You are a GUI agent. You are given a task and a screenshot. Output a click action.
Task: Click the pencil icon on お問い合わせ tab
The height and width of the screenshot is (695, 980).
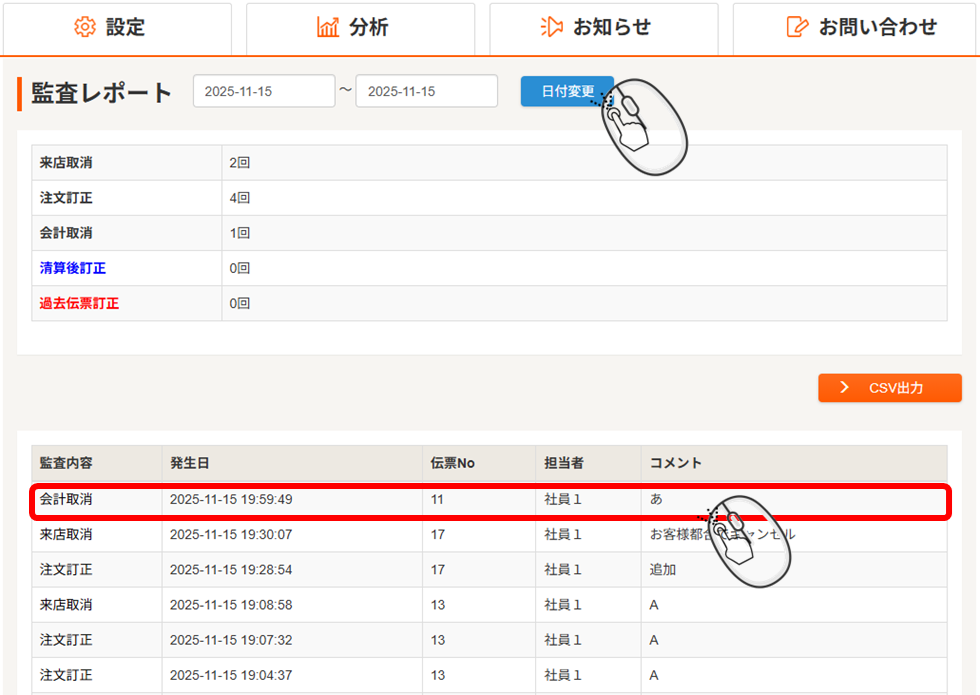click(797, 27)
